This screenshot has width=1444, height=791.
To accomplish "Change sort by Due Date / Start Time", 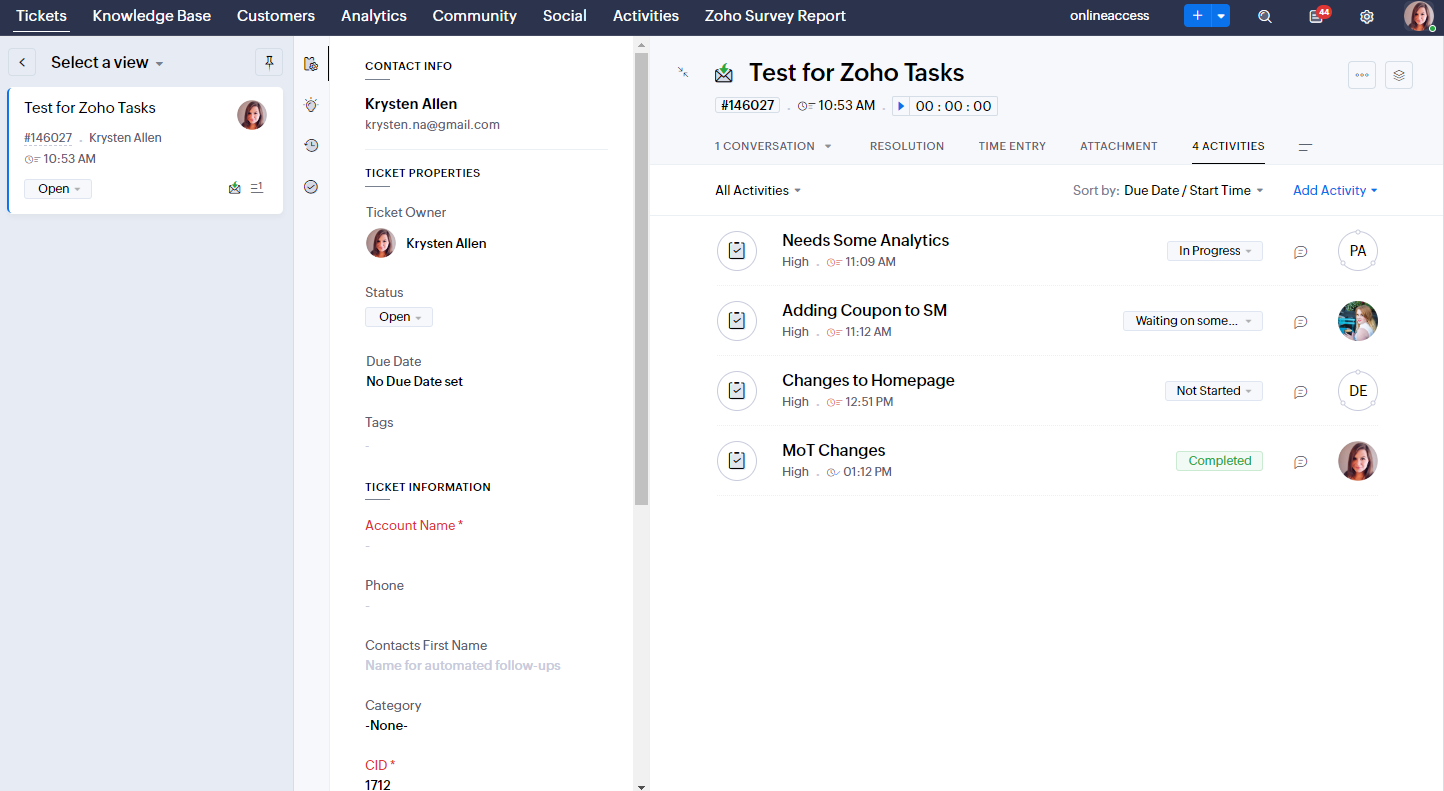I will [x=1193, y=190].
